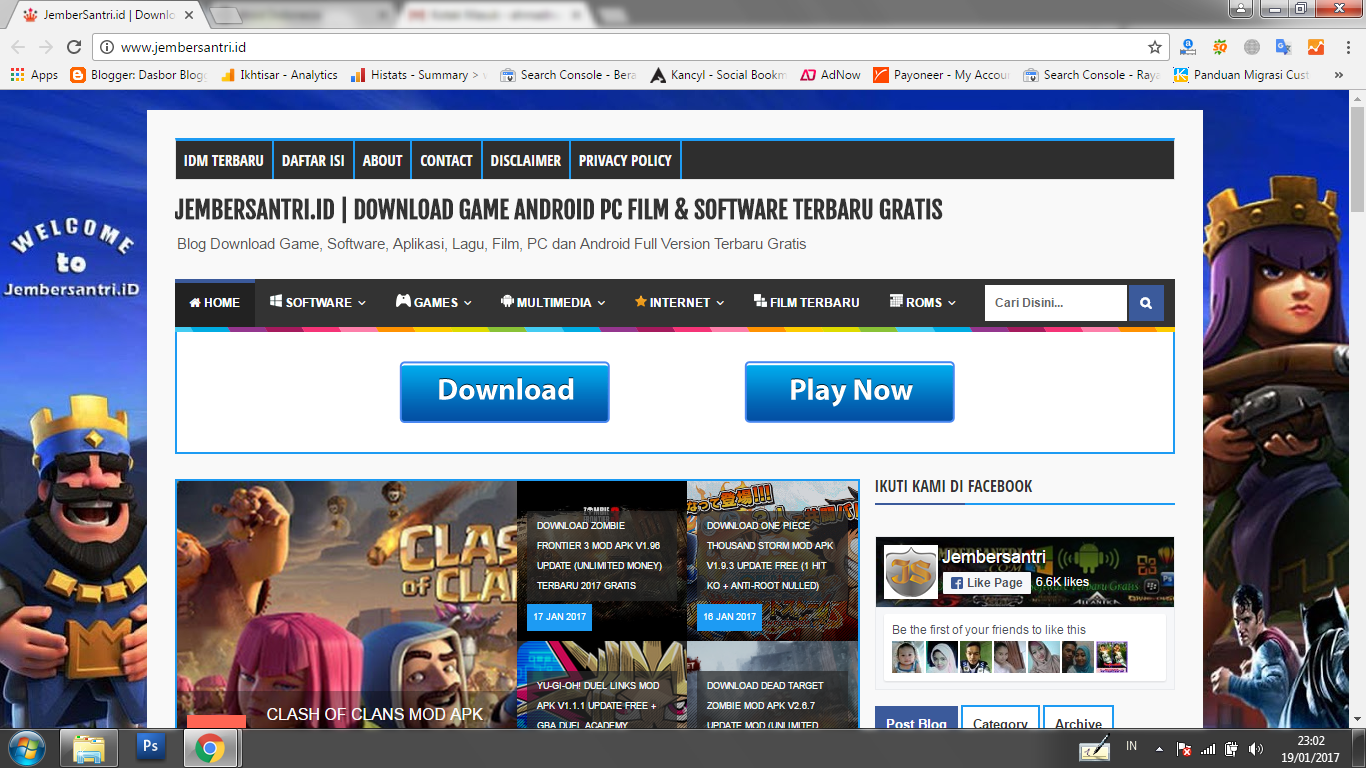This screenshot has height=768, width=1366.
Task: Open the Ikhtisar - Analytics bookmark
Action: (x=279, y=75)
